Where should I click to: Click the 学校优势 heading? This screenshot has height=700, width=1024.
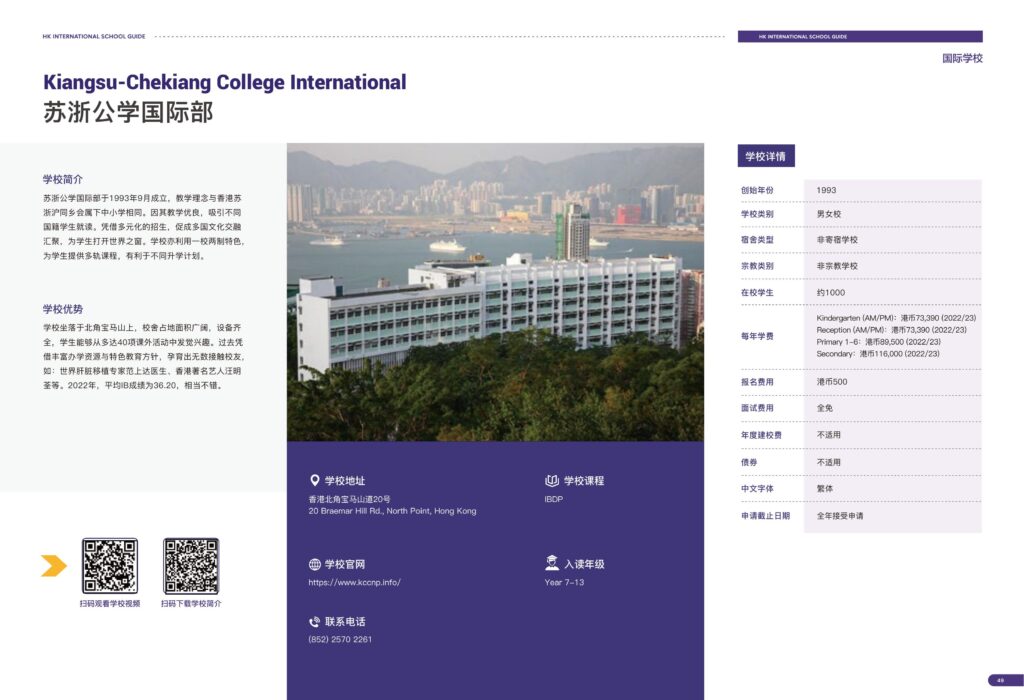click(x=63, y=309)
